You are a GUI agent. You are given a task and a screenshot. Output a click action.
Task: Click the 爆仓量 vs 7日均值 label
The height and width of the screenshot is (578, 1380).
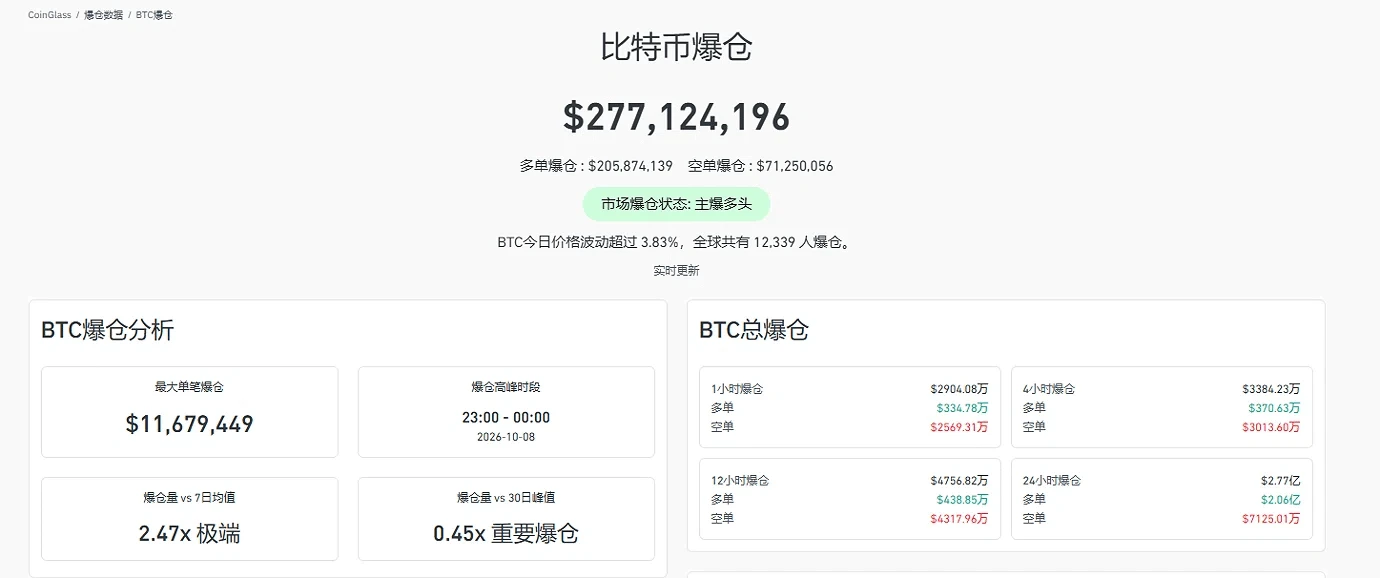[x=190, y=497]
